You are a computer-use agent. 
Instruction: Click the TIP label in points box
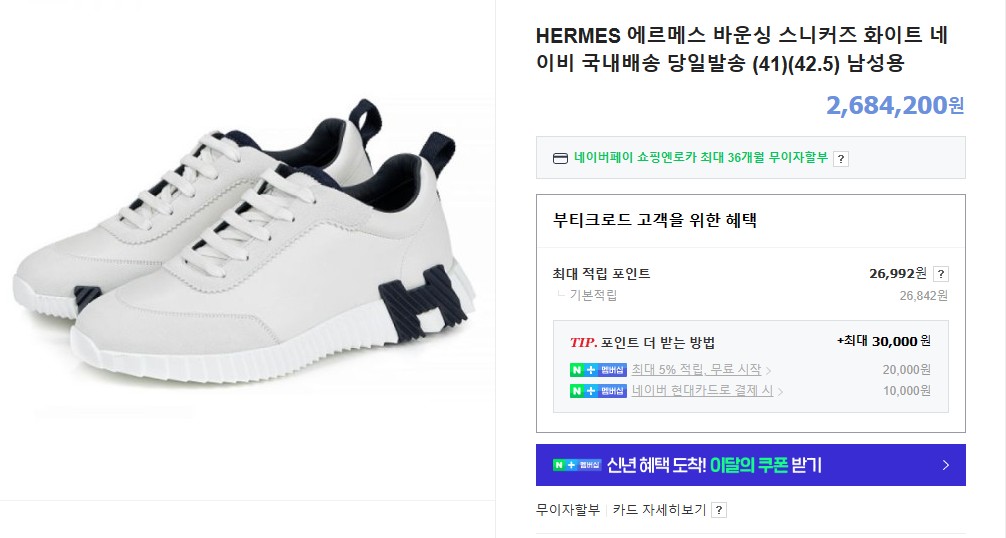point(583,342)
